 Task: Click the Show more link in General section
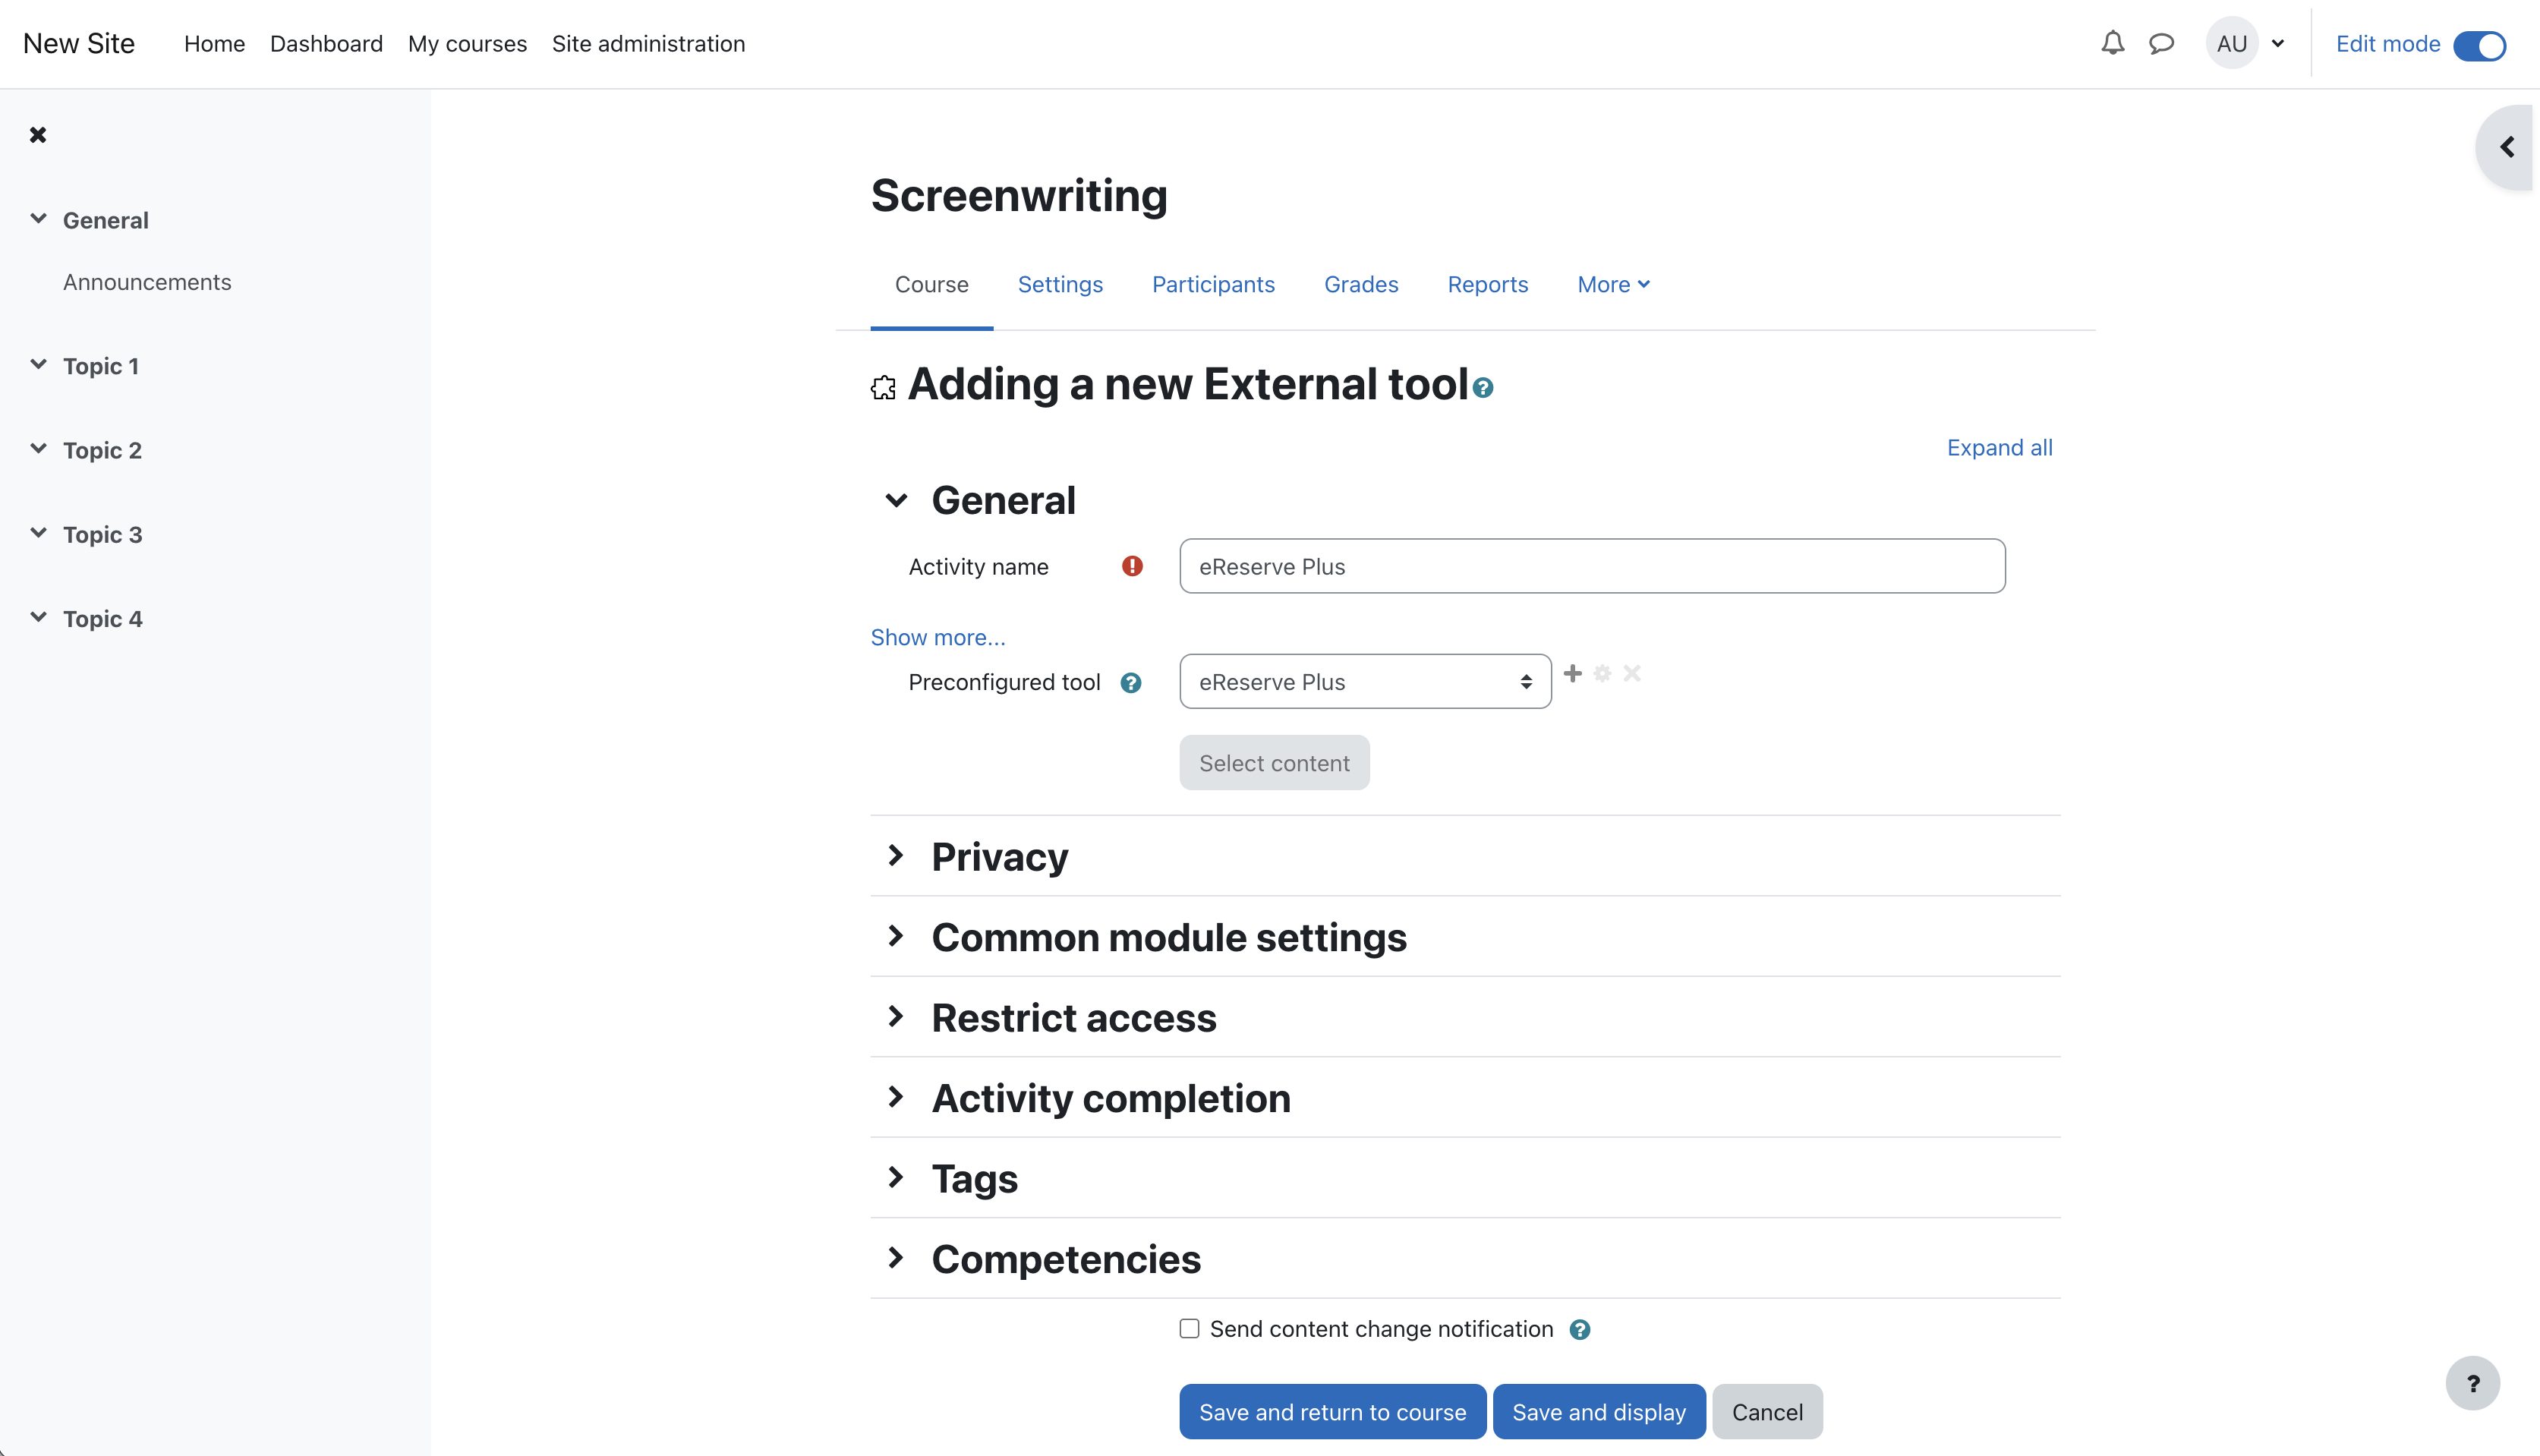point(938,636)
